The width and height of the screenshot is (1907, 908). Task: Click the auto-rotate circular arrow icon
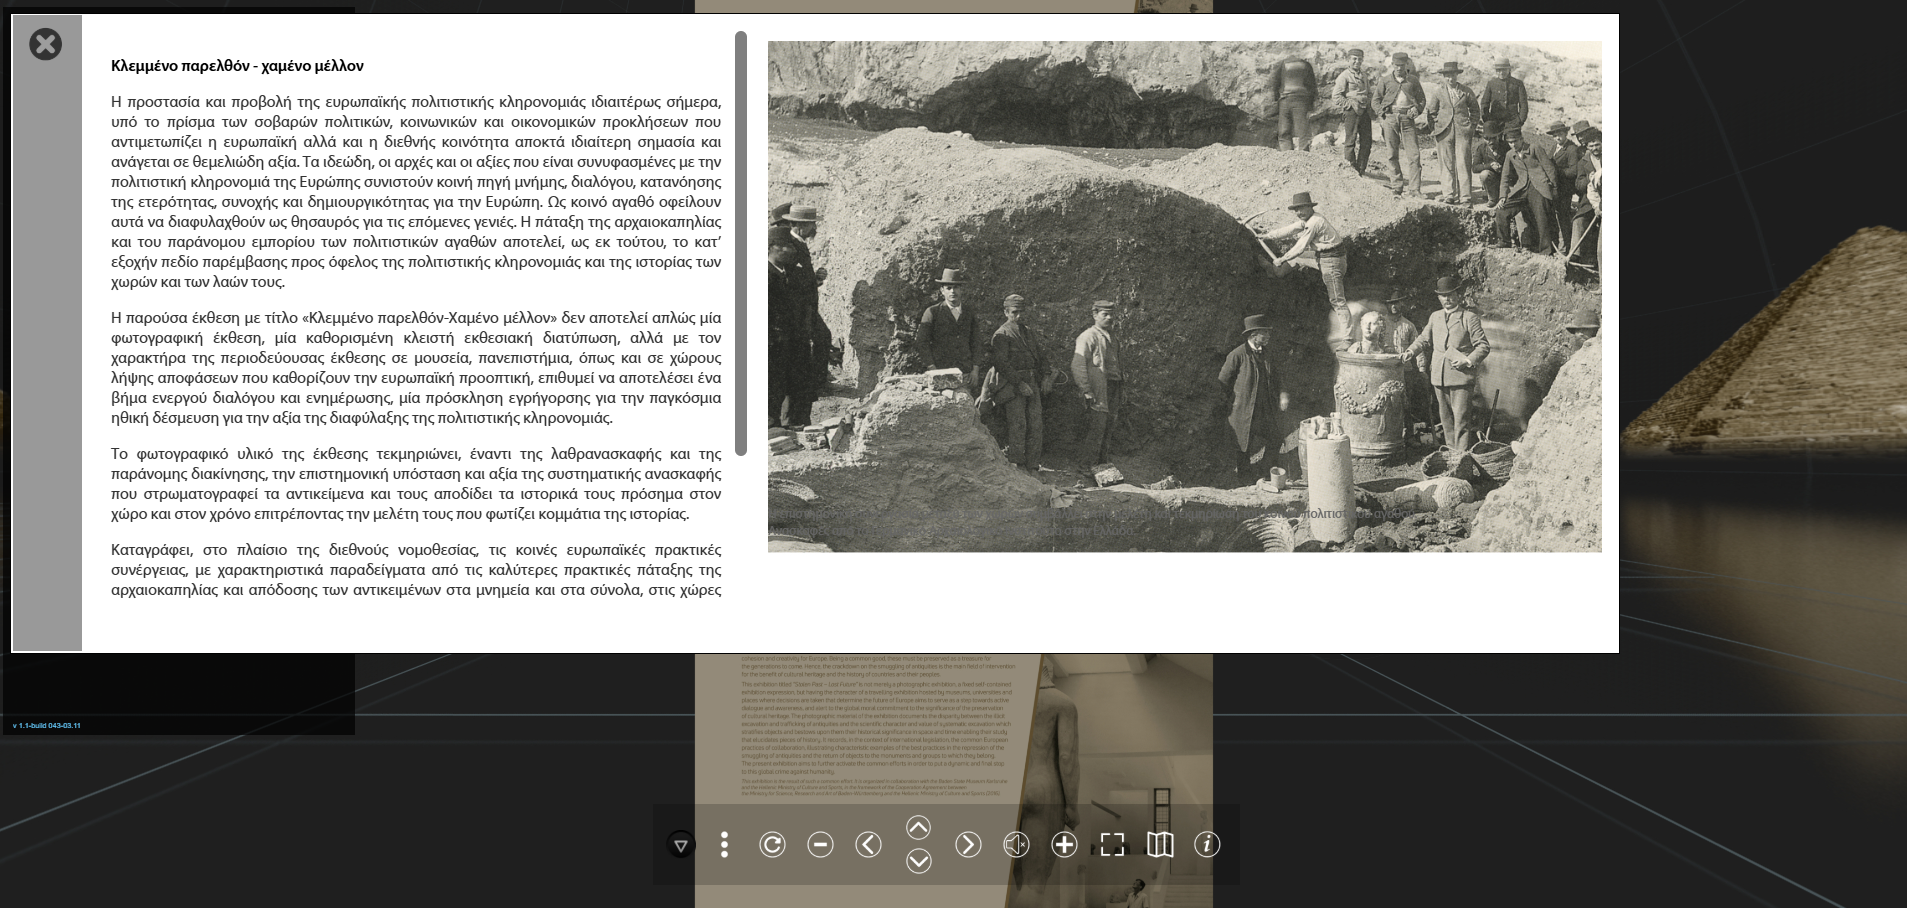tap(772, 845)
